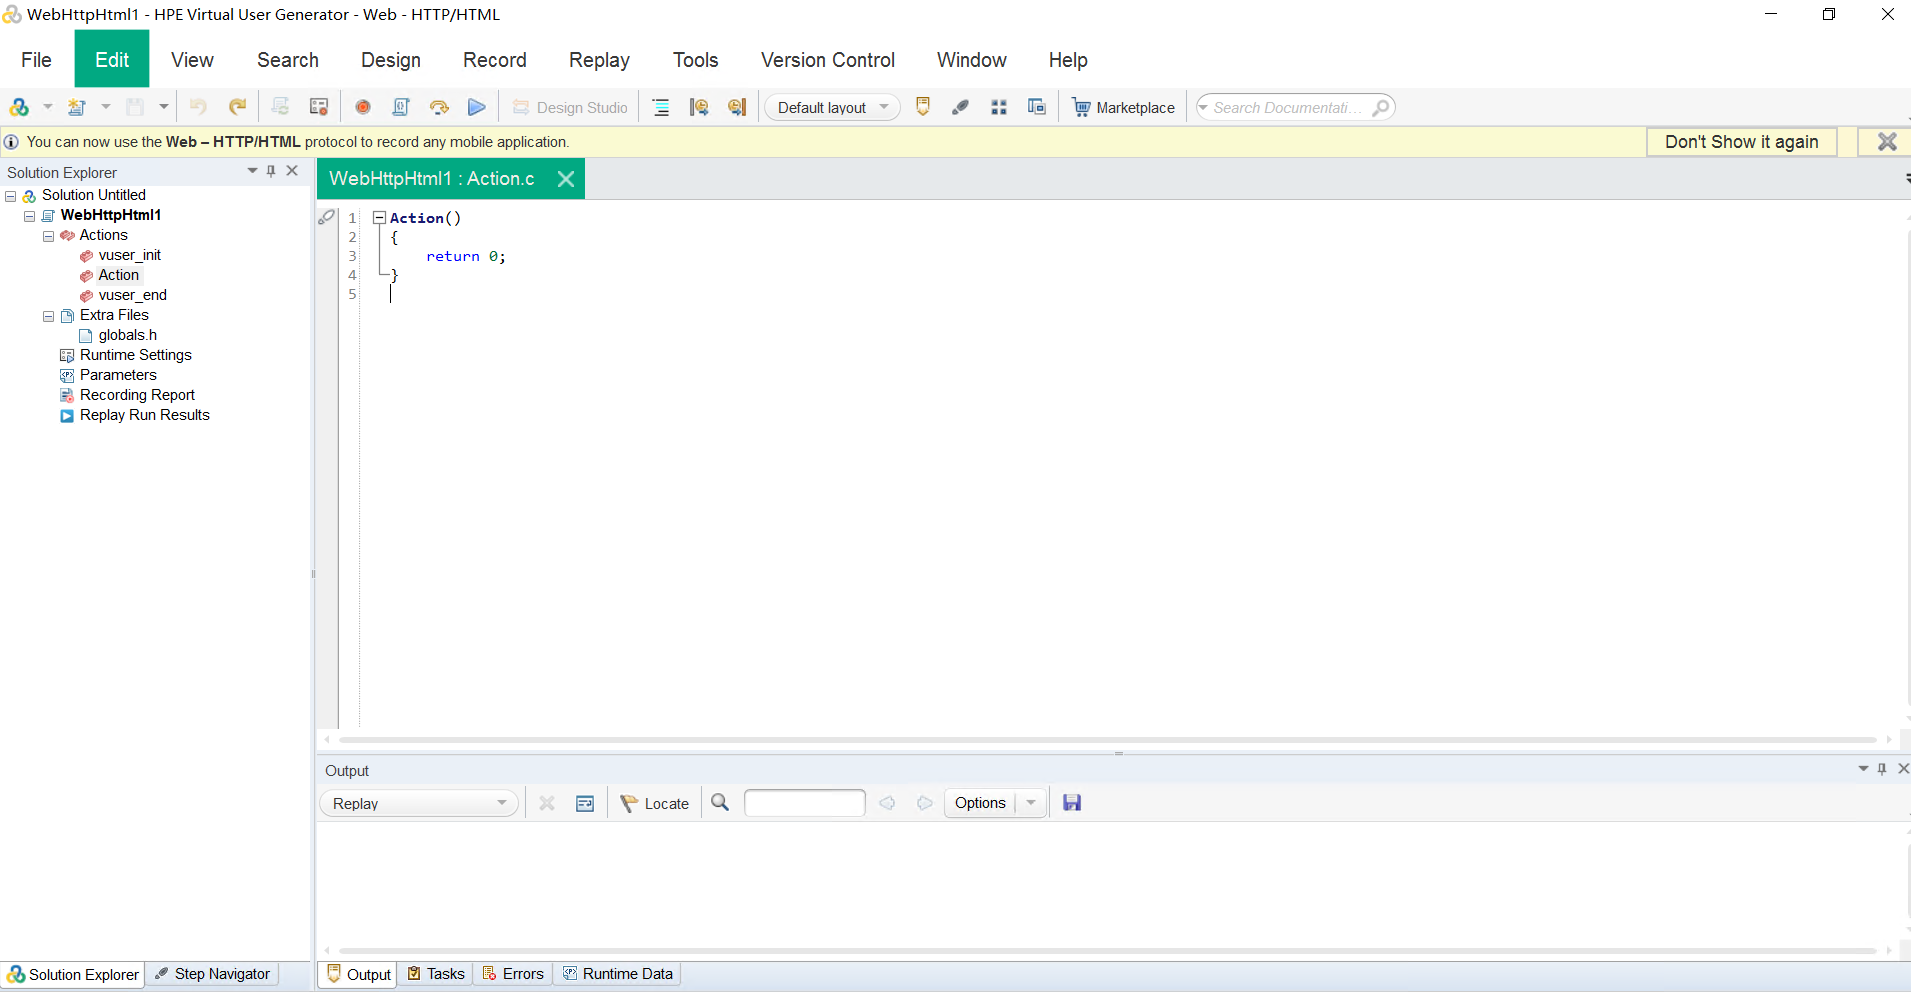Select vuser_end in Solution Explorer
This screenshot has width=1911, height=992.
tap(132, 295)
